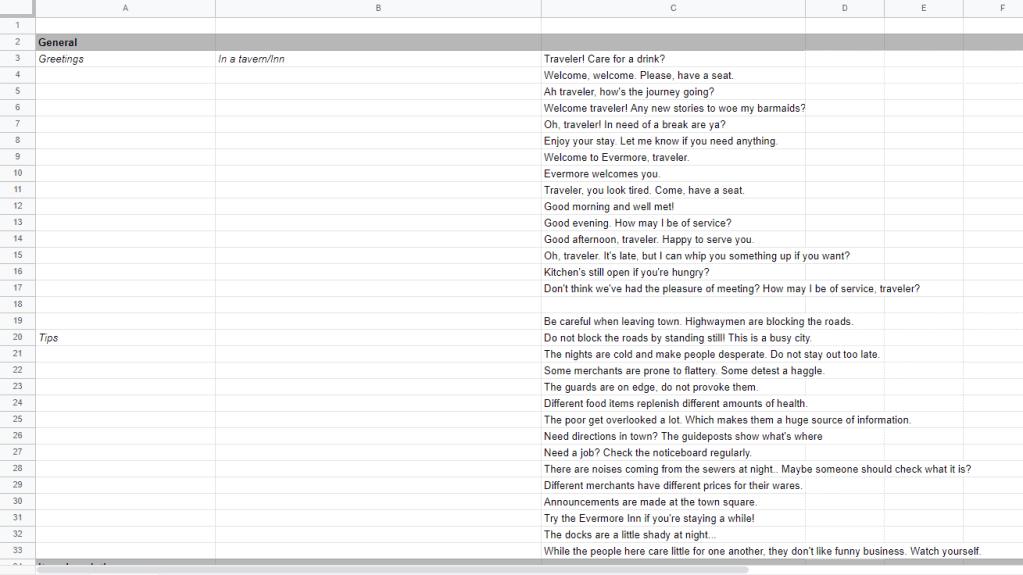
Task: Click the column C header
Action: pyautogui.click(x=673, y=8)
